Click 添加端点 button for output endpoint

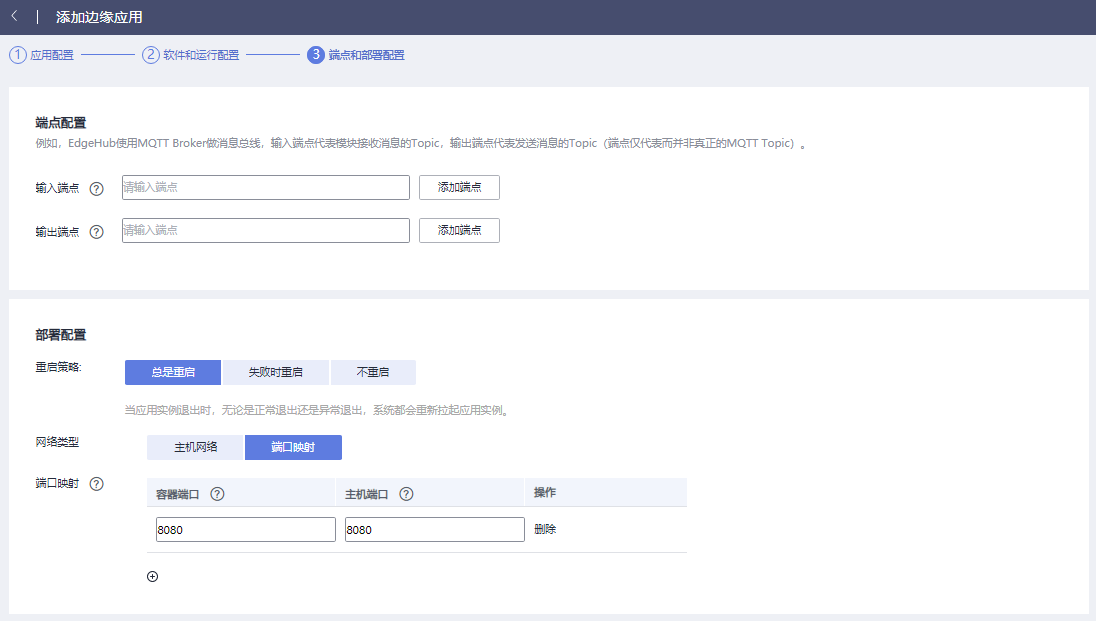coord(459,230)
